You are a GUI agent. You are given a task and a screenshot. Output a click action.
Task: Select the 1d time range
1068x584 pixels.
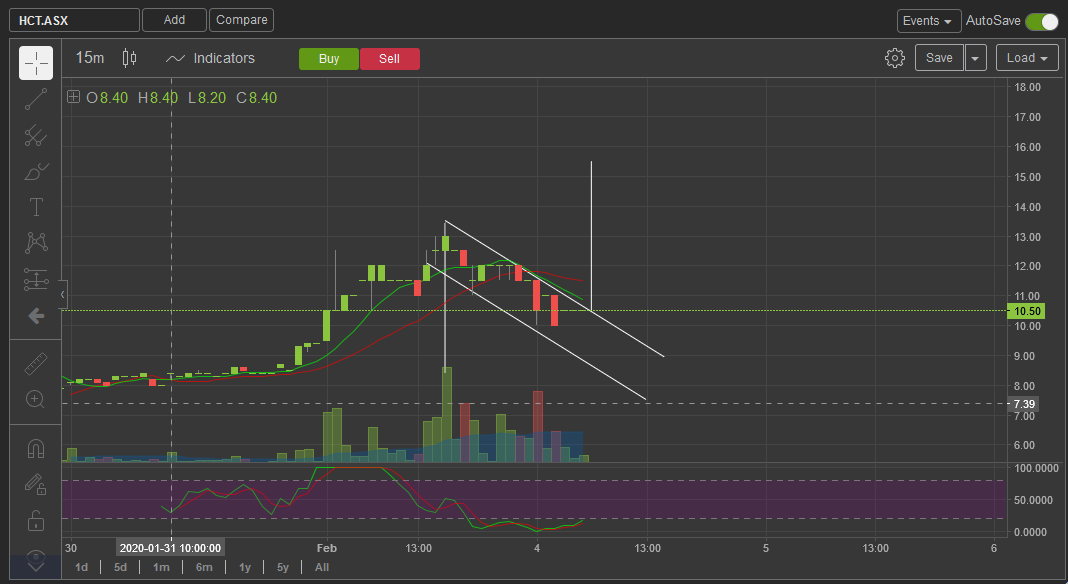point(81,567)
